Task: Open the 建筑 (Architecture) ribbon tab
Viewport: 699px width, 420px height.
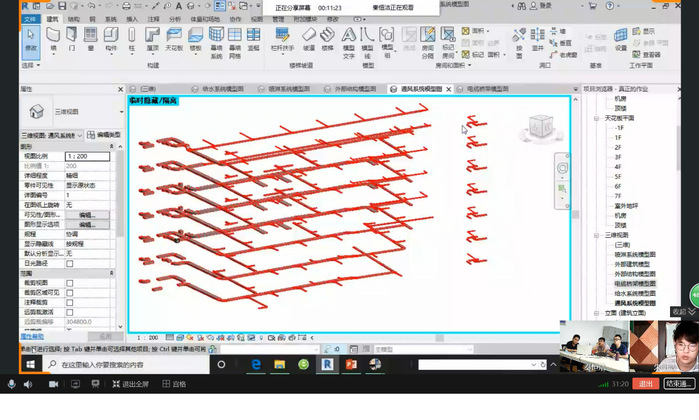Action: [x=52, y=18]
